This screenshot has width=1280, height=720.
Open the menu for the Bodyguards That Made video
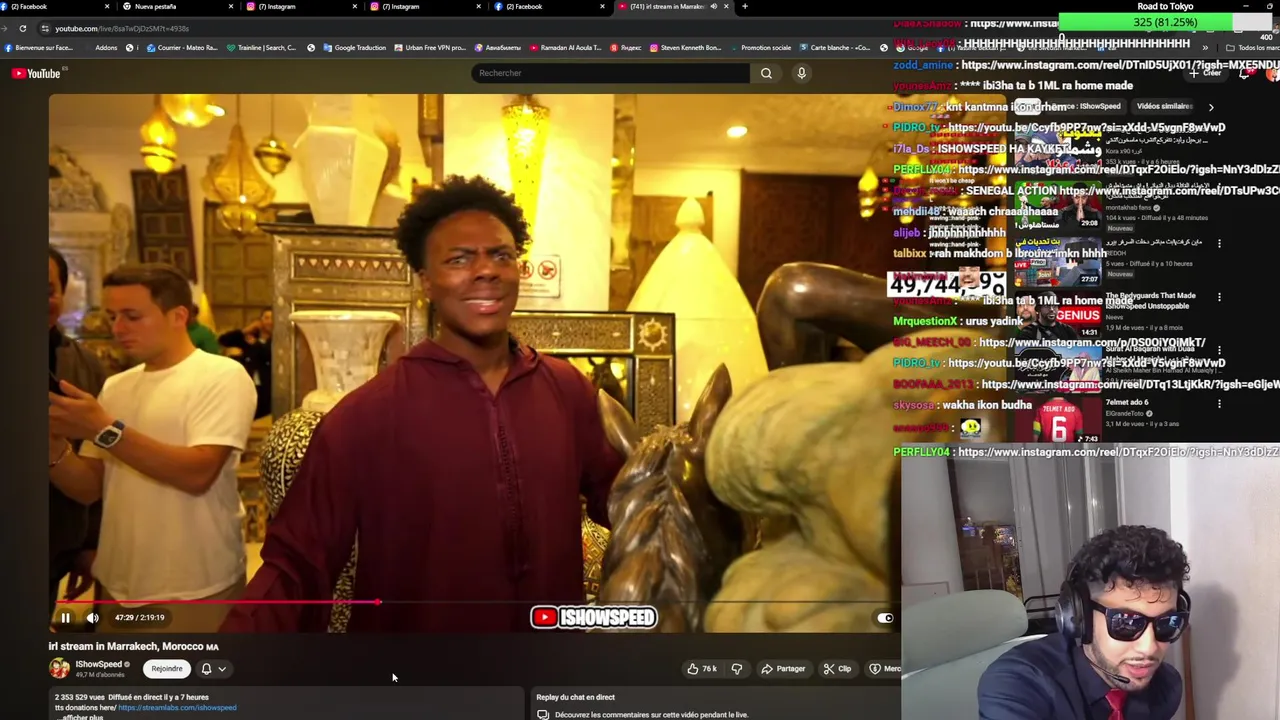(x=1219, y=297)
